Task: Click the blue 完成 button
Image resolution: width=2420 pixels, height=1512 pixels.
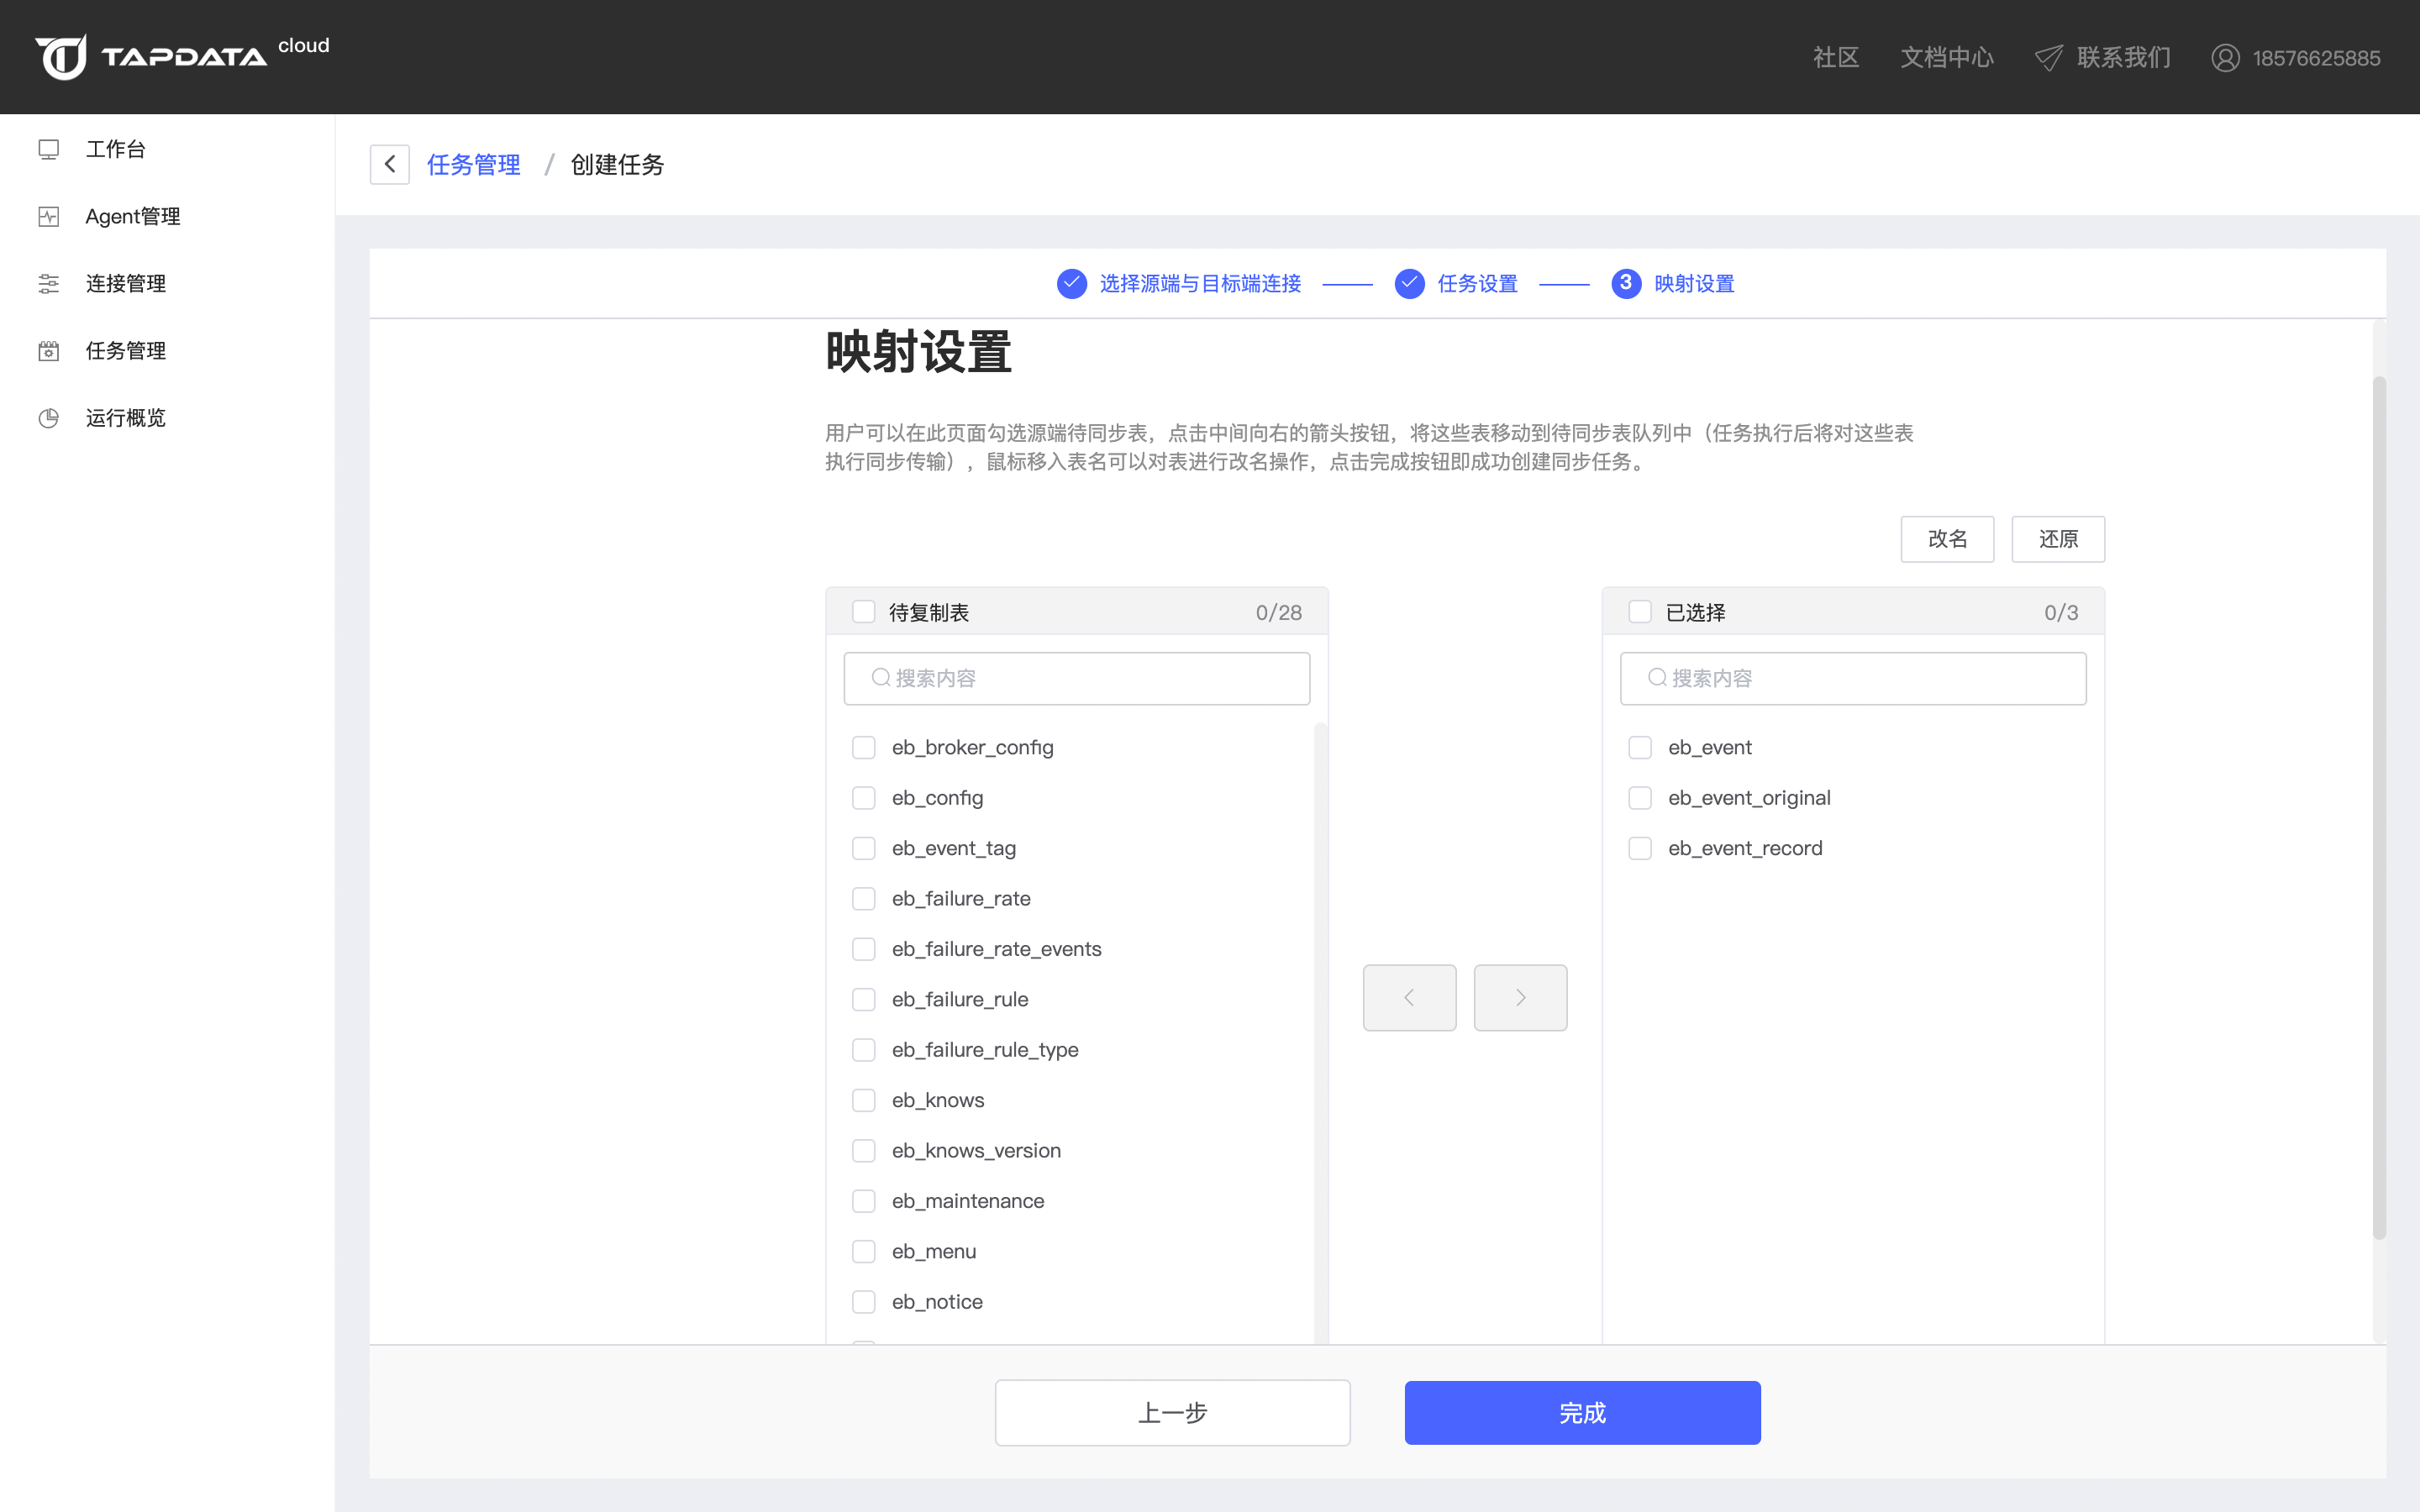Action: (1582, 1412)
